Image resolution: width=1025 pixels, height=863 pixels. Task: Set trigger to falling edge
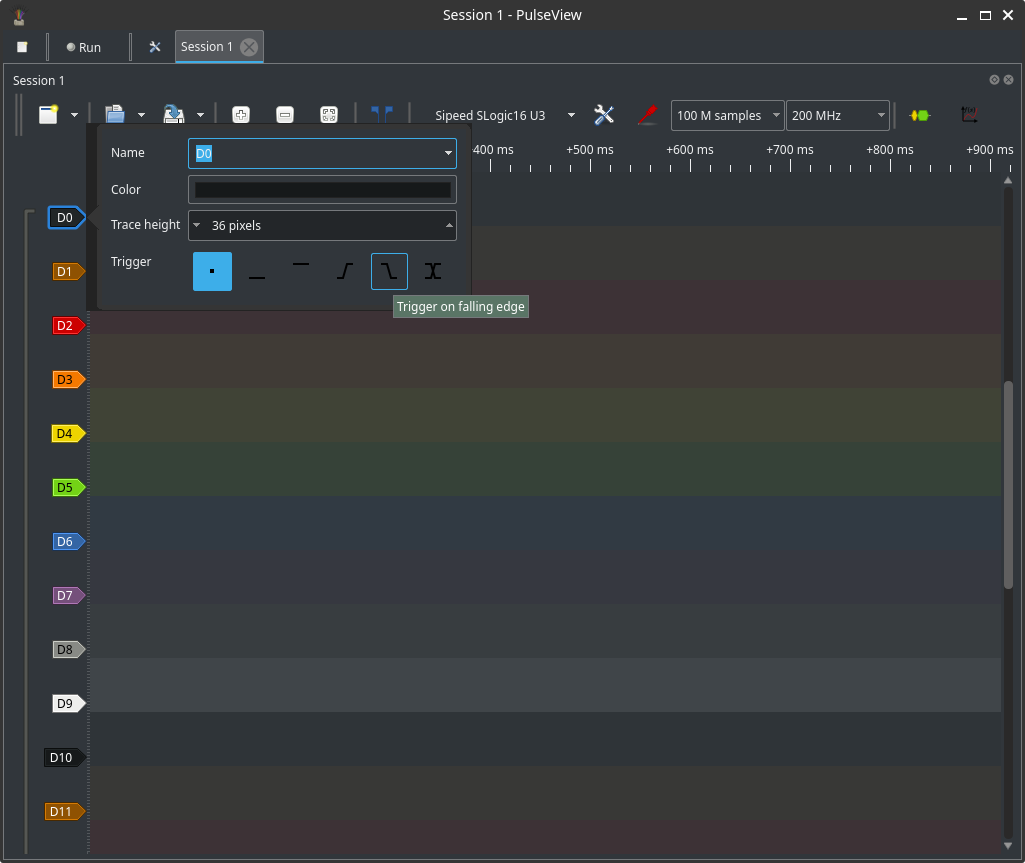pos(389,271)
